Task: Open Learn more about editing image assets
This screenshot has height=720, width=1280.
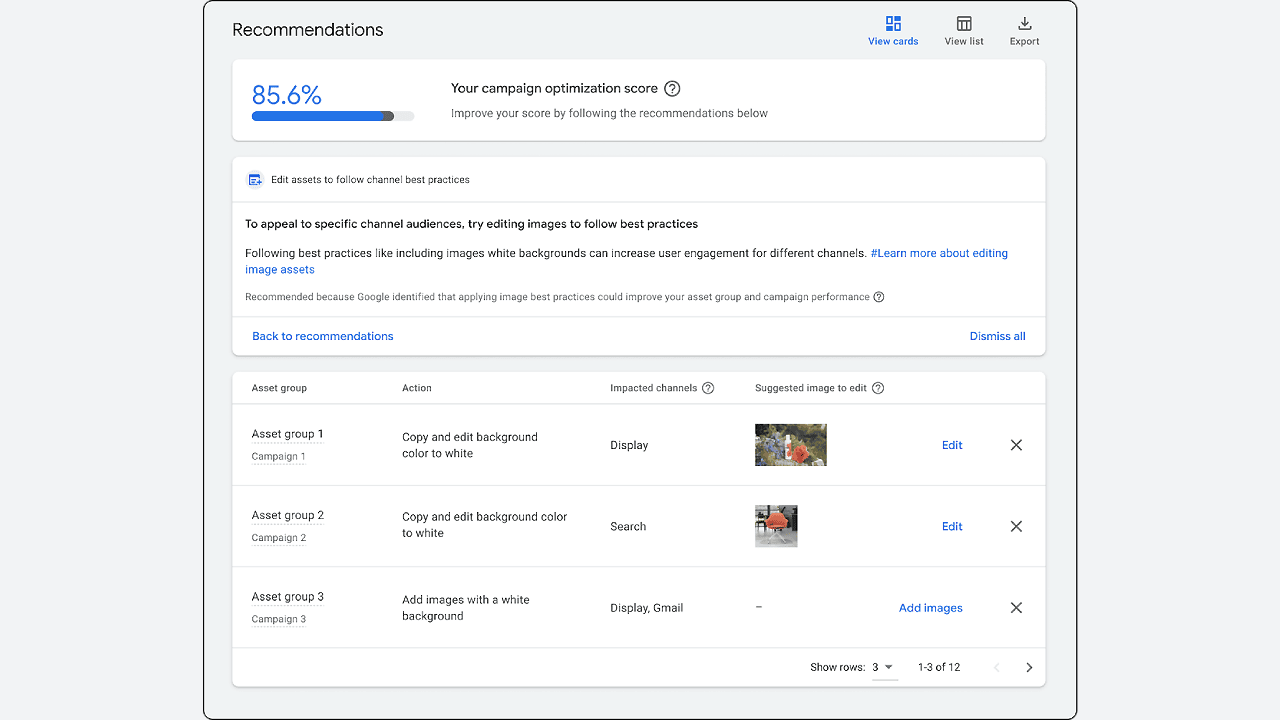Action: (938, 254)
